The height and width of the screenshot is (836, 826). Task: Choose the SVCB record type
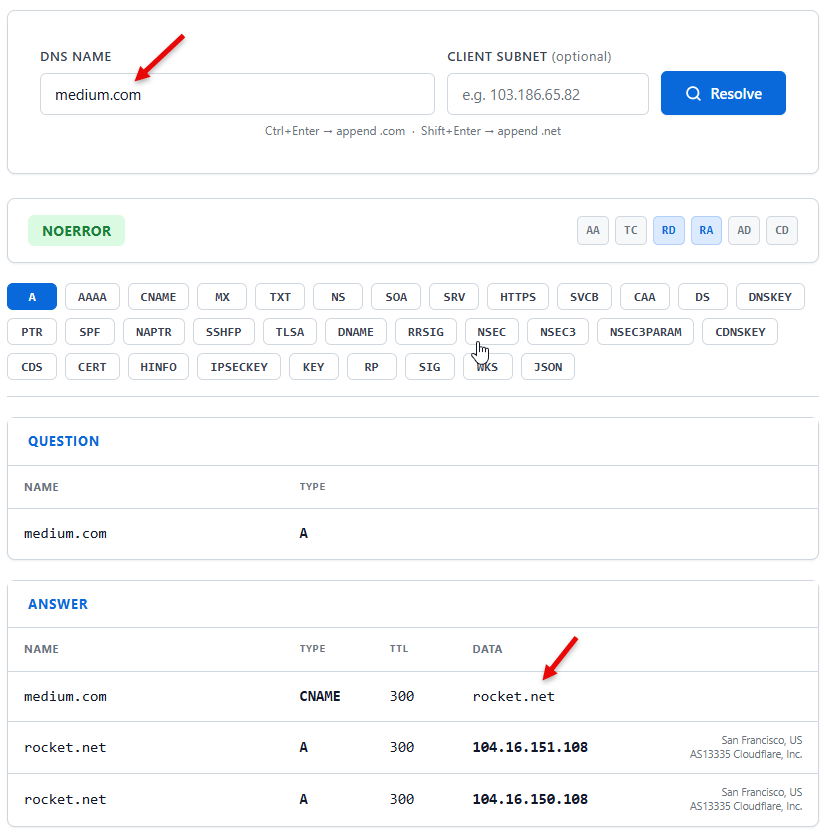pyautogui.click(x=584, y=297)
